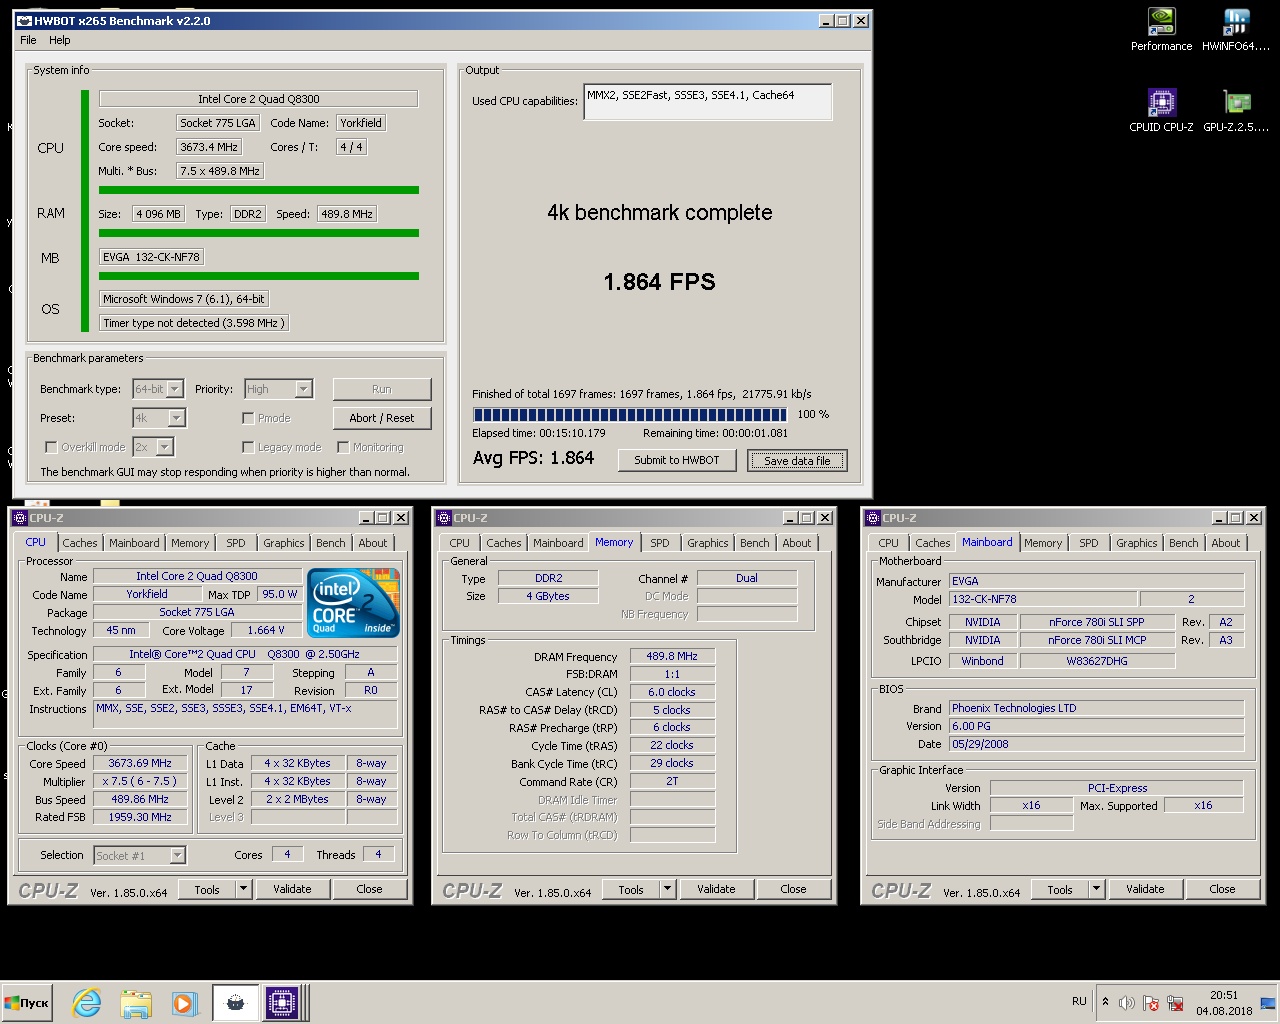Open Windows Explorer folder in the taskbar
The image size is (1280, 1024).
[x=135, y=1003]
